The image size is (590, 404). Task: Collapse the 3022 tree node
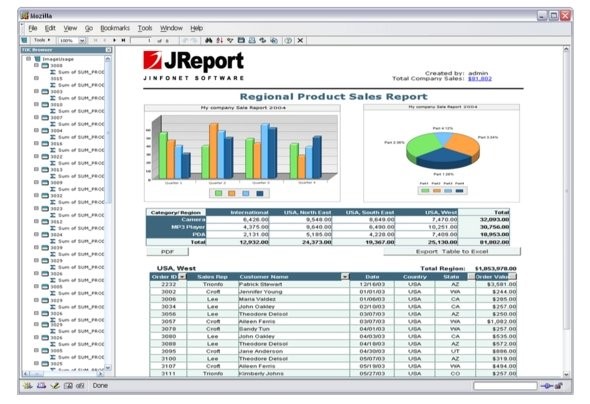pyautogui.click(x=36, y=156)
